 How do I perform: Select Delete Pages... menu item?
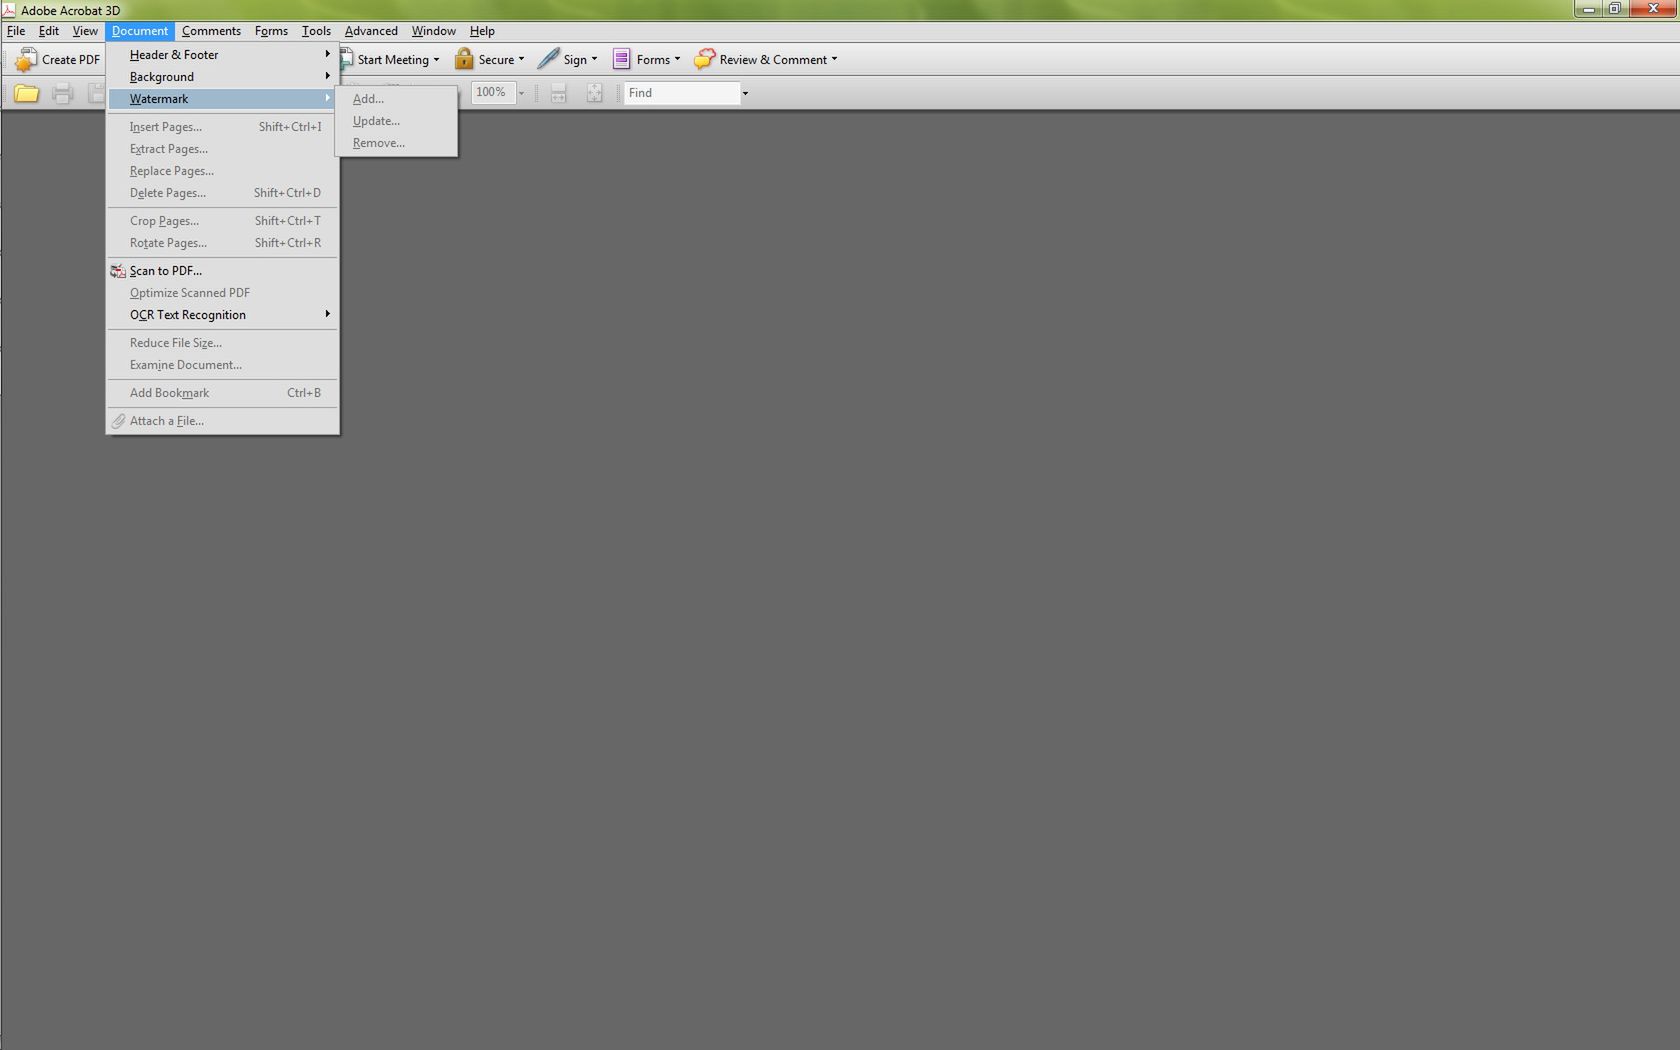coord(222,193)
